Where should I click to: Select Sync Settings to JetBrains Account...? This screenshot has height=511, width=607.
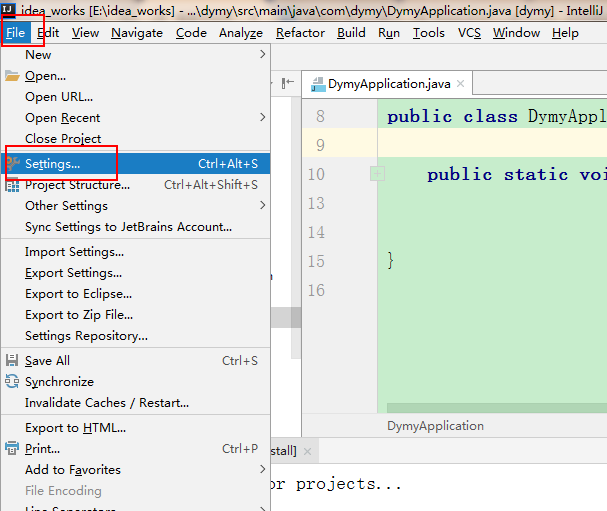(135, 226)
